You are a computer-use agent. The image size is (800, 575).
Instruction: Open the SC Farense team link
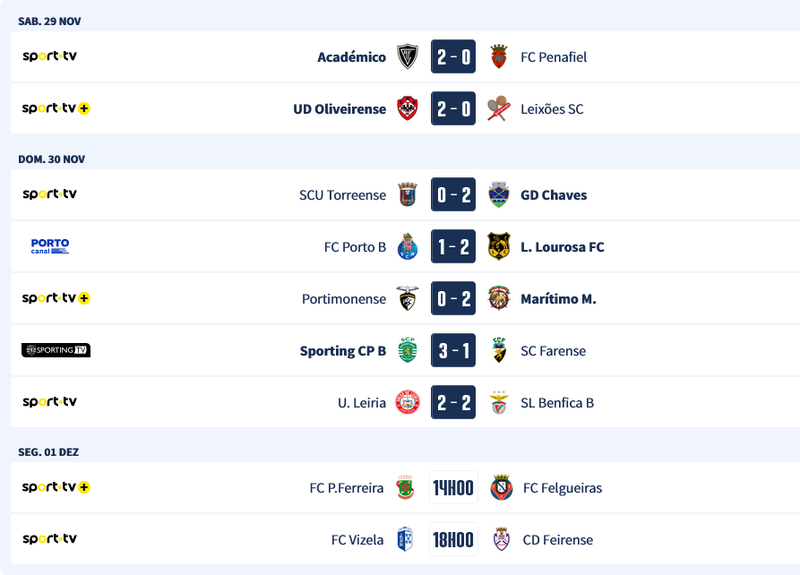pos(553,351)
